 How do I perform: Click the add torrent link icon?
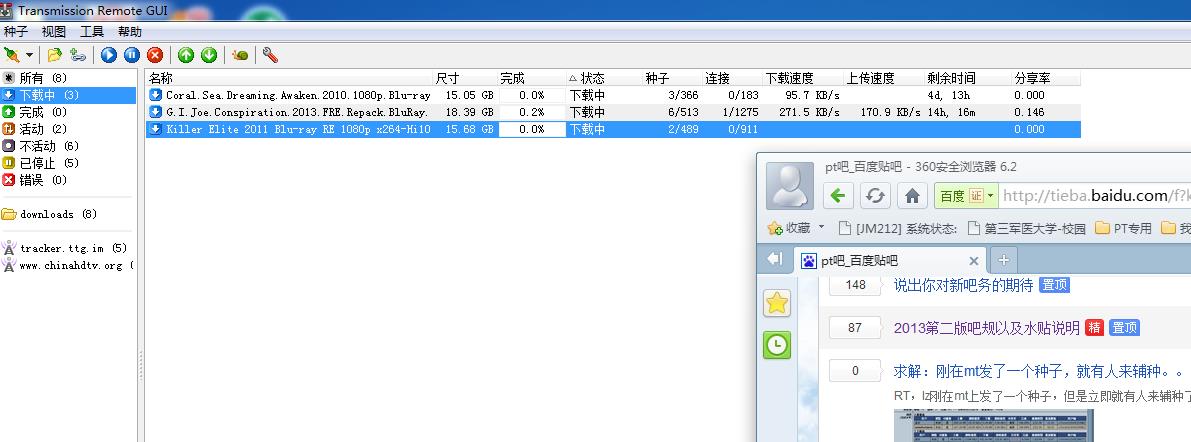pyautogui.click(x=77, y=55)
